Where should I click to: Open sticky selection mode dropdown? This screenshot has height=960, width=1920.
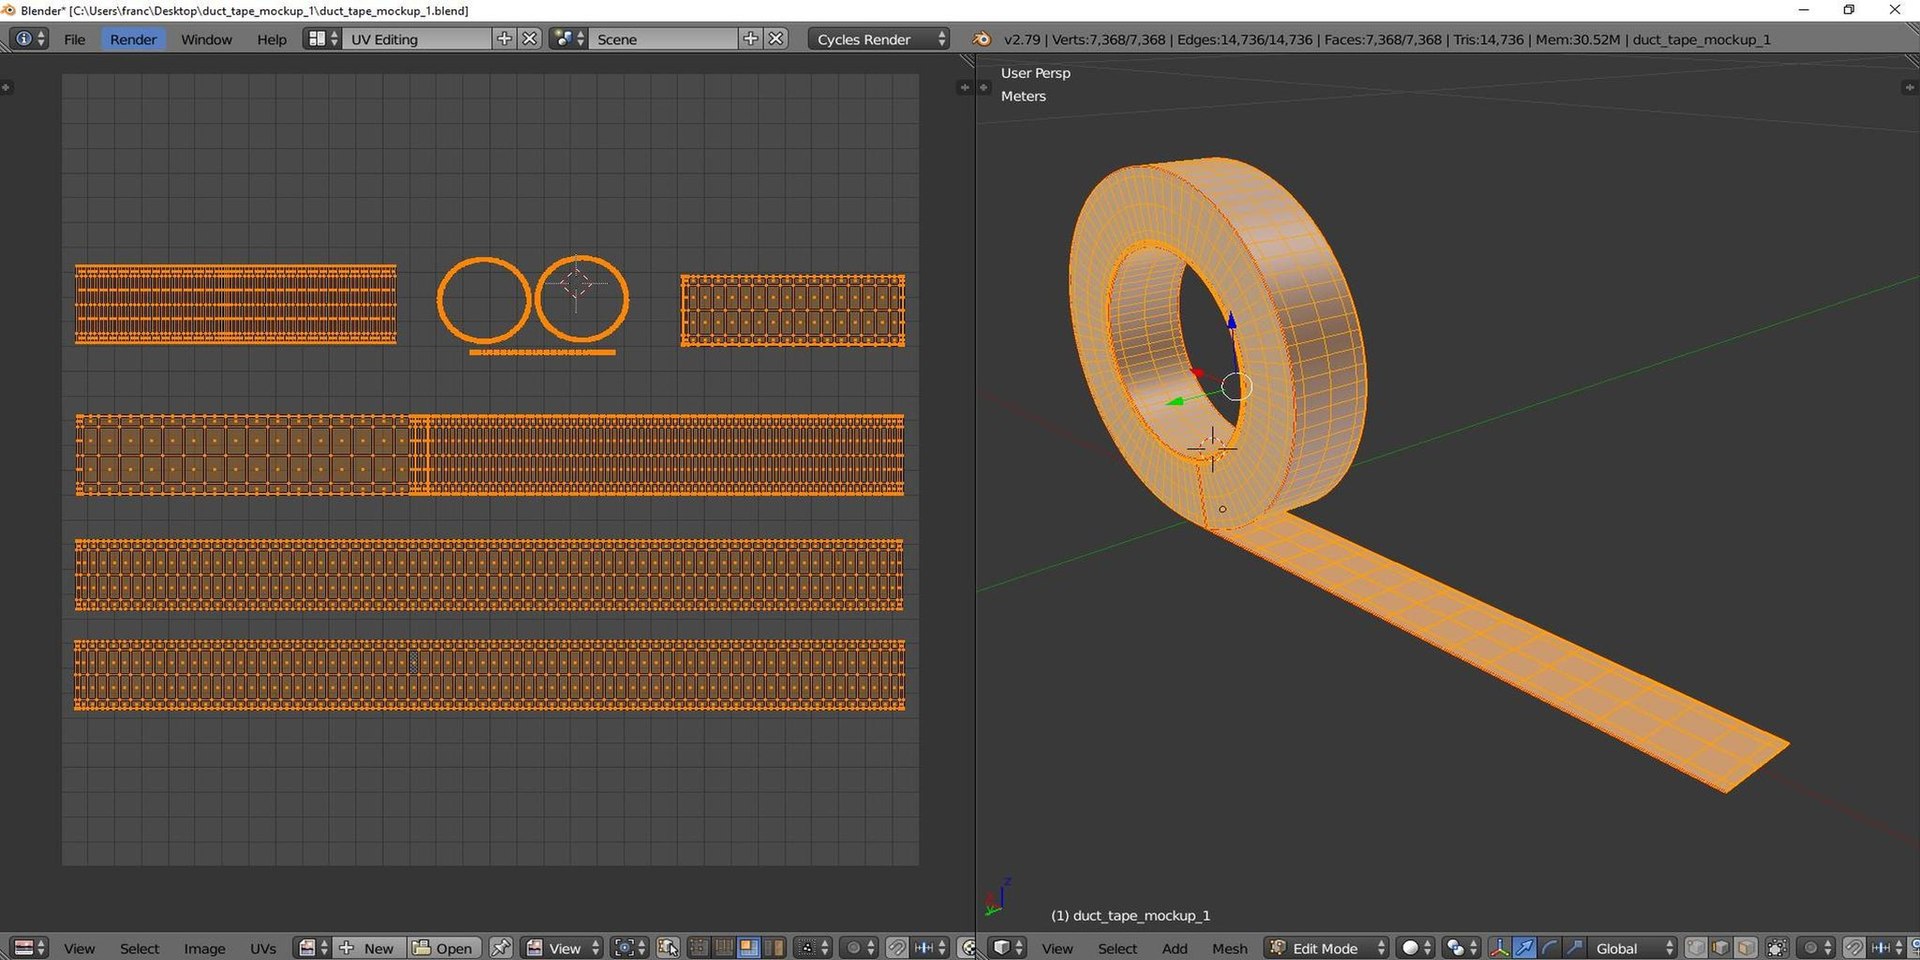pos(813,948)
